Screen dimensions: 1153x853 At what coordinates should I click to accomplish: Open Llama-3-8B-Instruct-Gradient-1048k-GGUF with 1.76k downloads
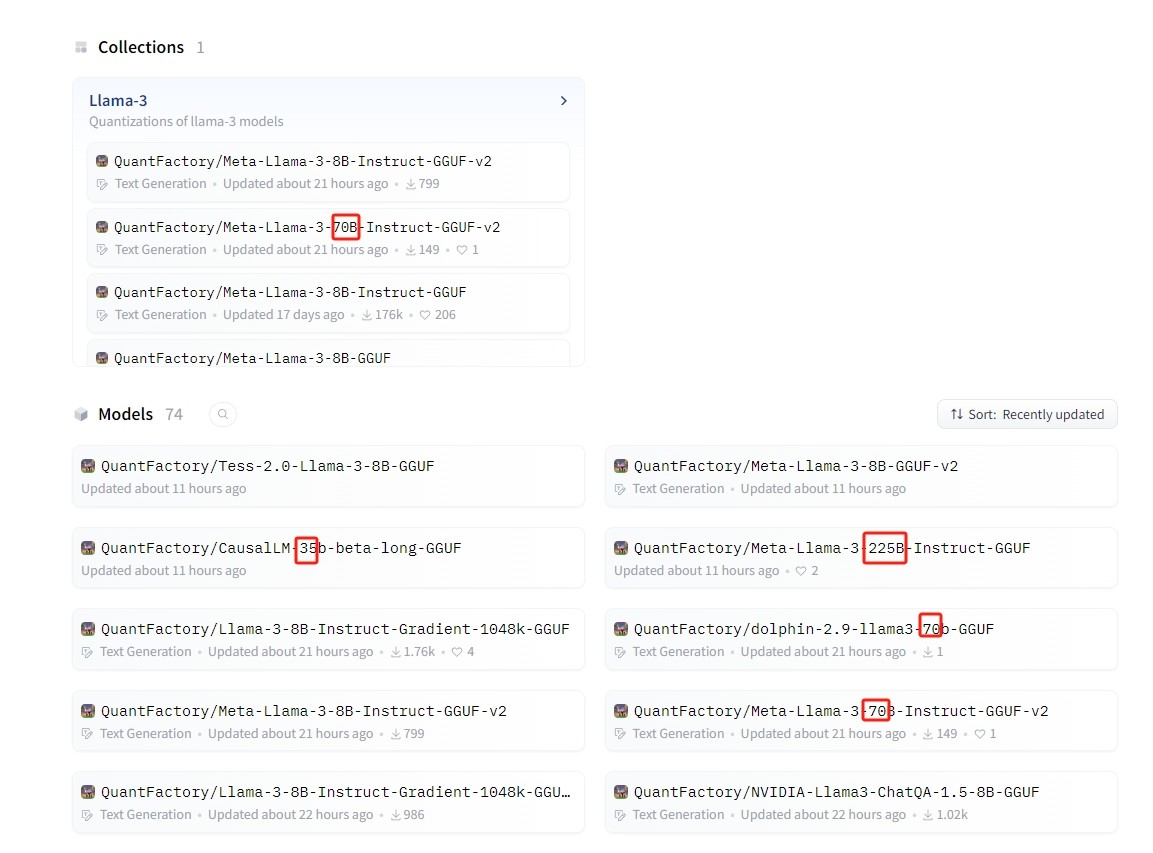pyautogui.click(x=328, y=639)
